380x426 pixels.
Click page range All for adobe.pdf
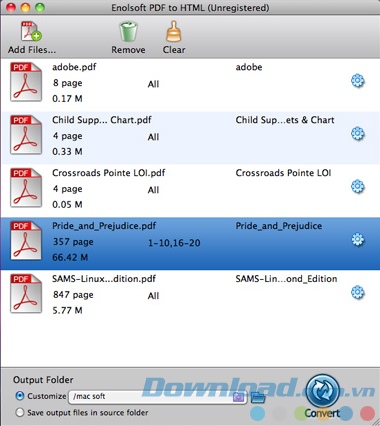click(153, 84)
